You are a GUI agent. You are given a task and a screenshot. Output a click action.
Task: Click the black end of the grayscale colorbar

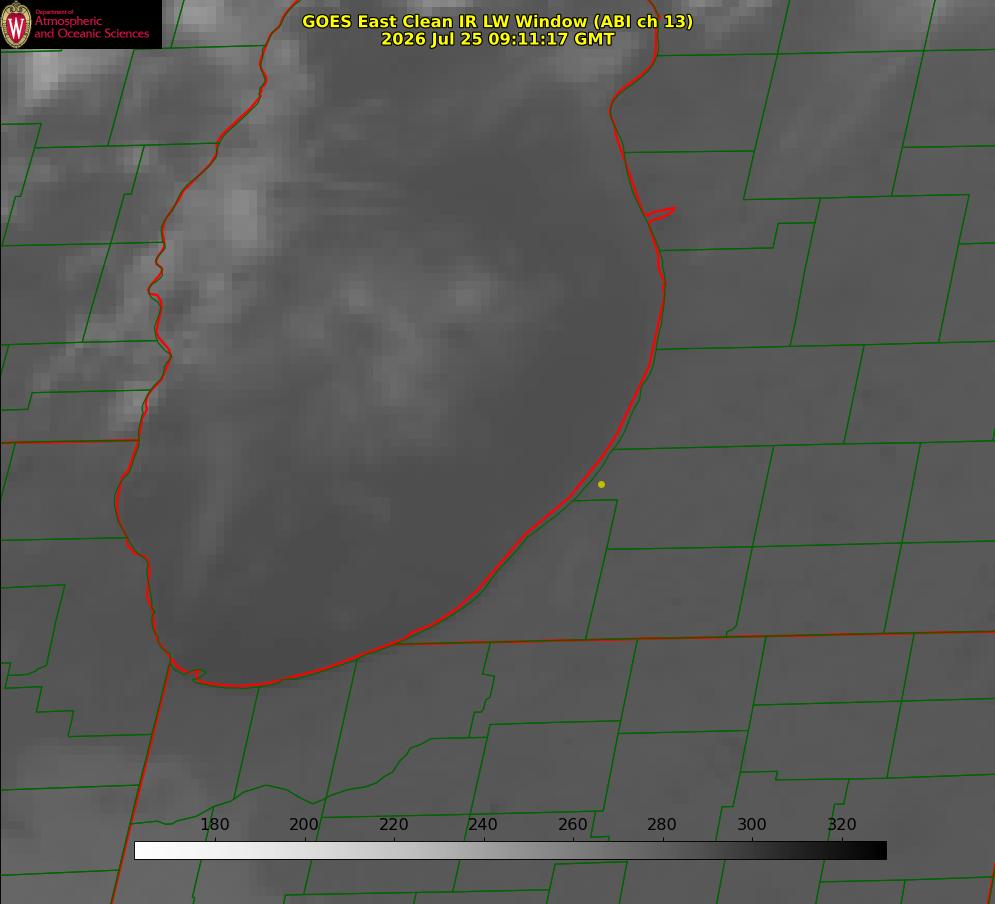[x=874, y=850]
